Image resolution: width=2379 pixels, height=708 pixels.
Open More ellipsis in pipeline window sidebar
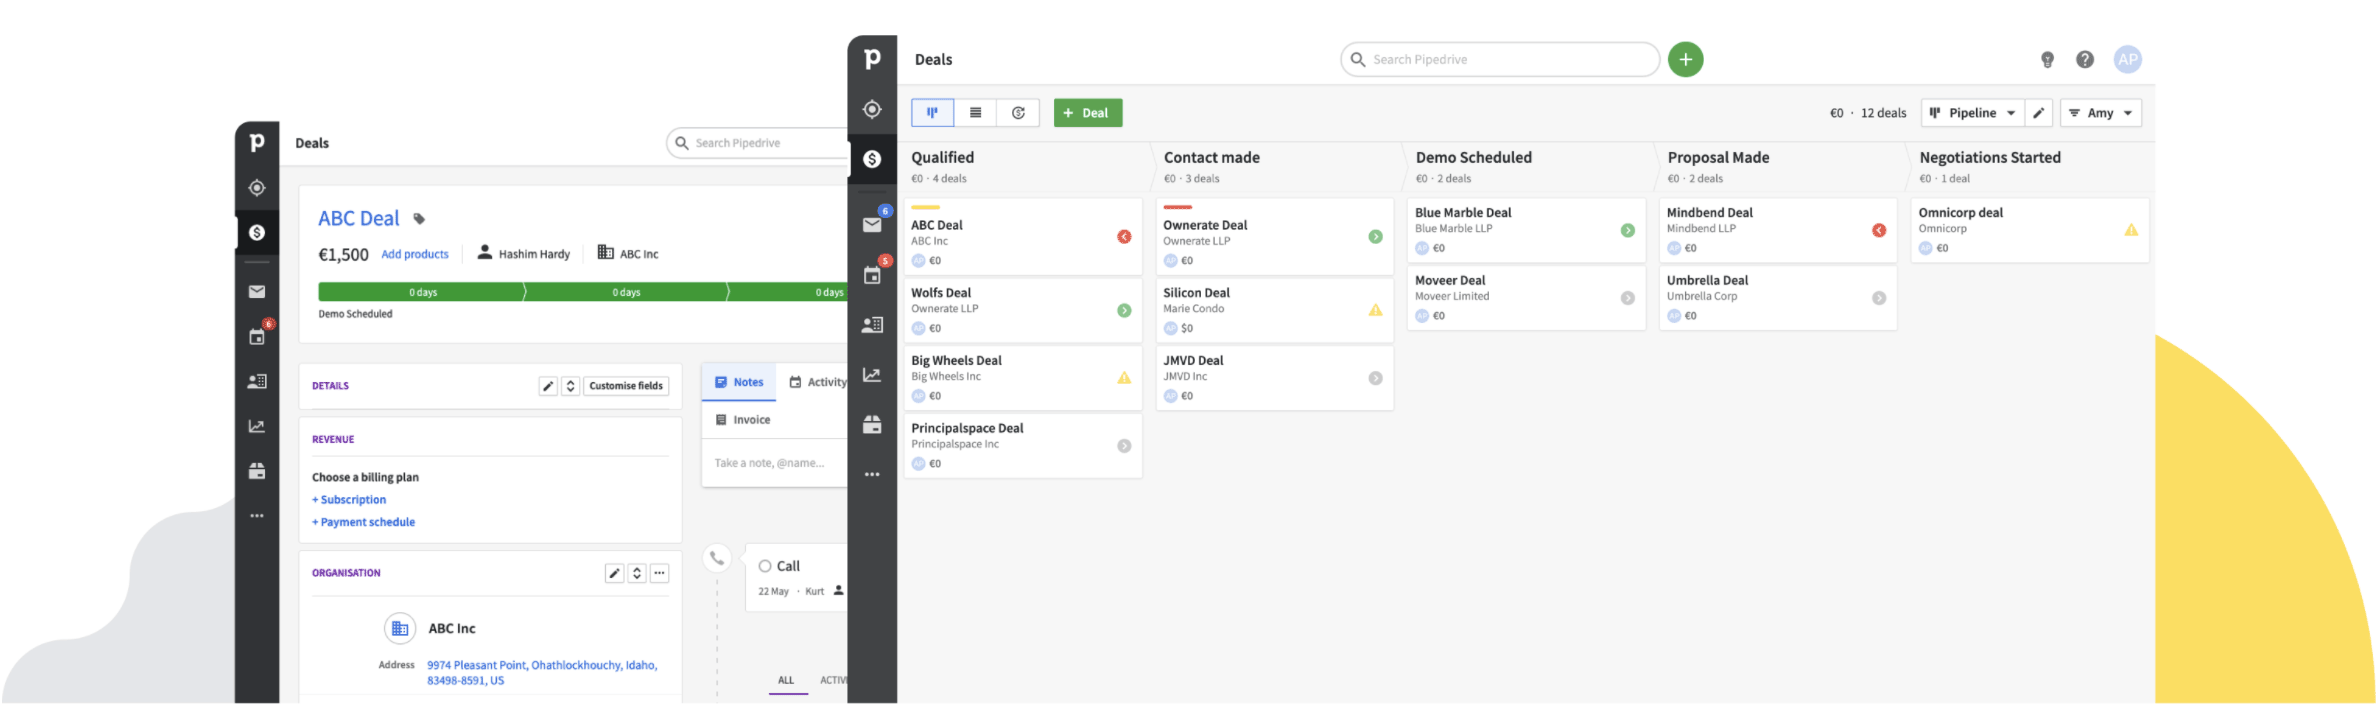coord(872,475)
